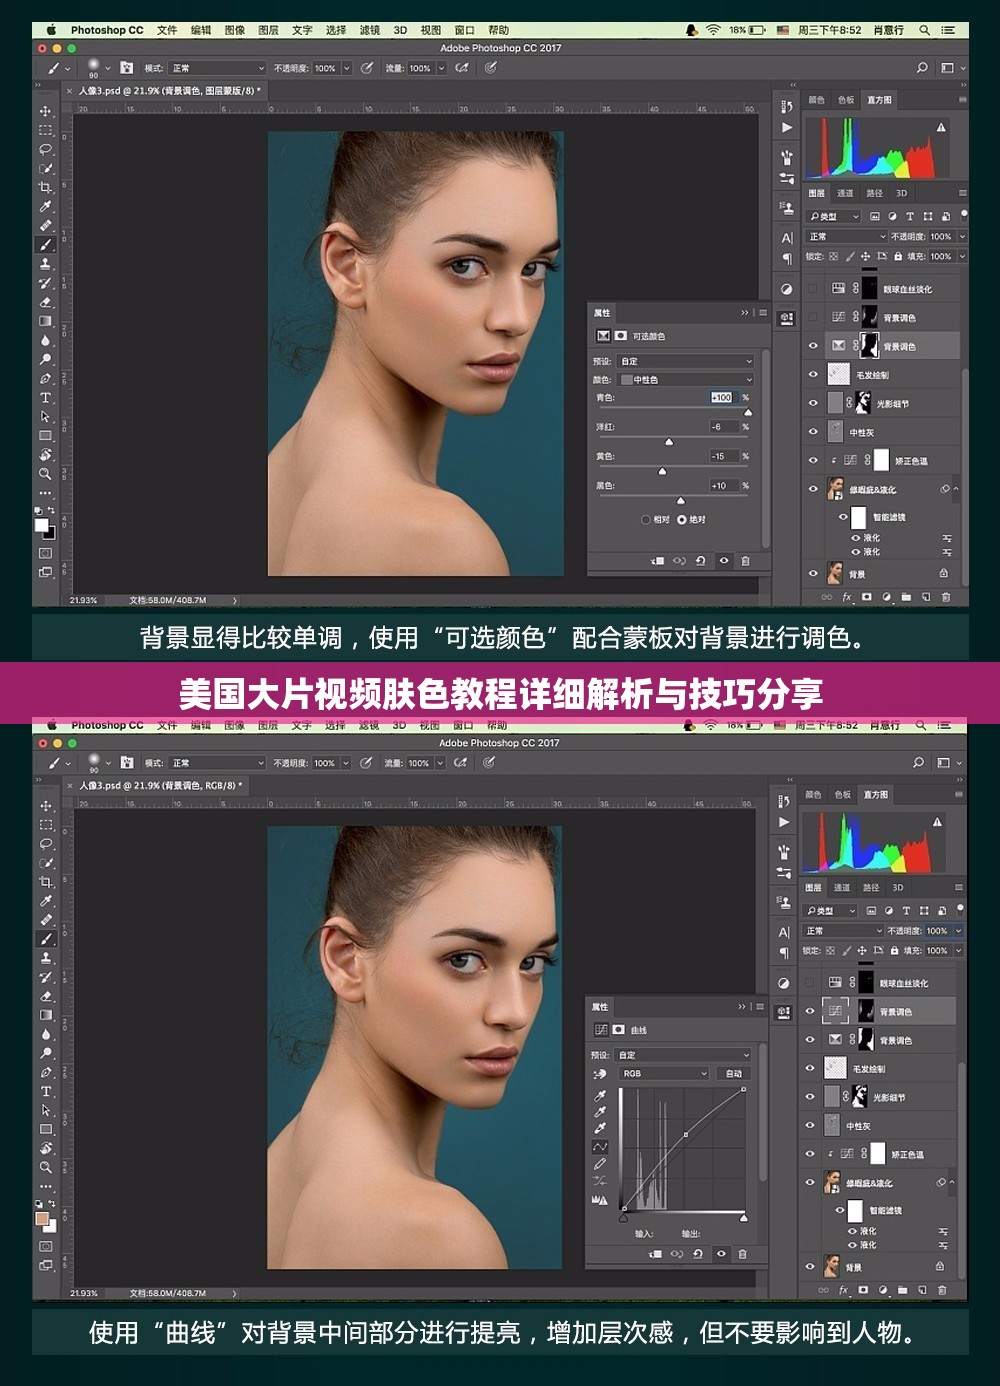1000x1386 pixels.
Task: Click the white point eyedropper in the Curves panel
Action: (600, 1128)
